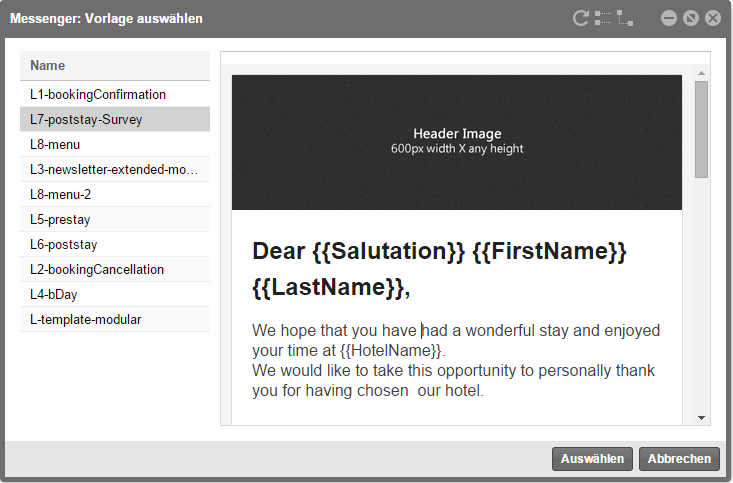Close the Vorlage auswählen dialog

click(x=712, y=18)
